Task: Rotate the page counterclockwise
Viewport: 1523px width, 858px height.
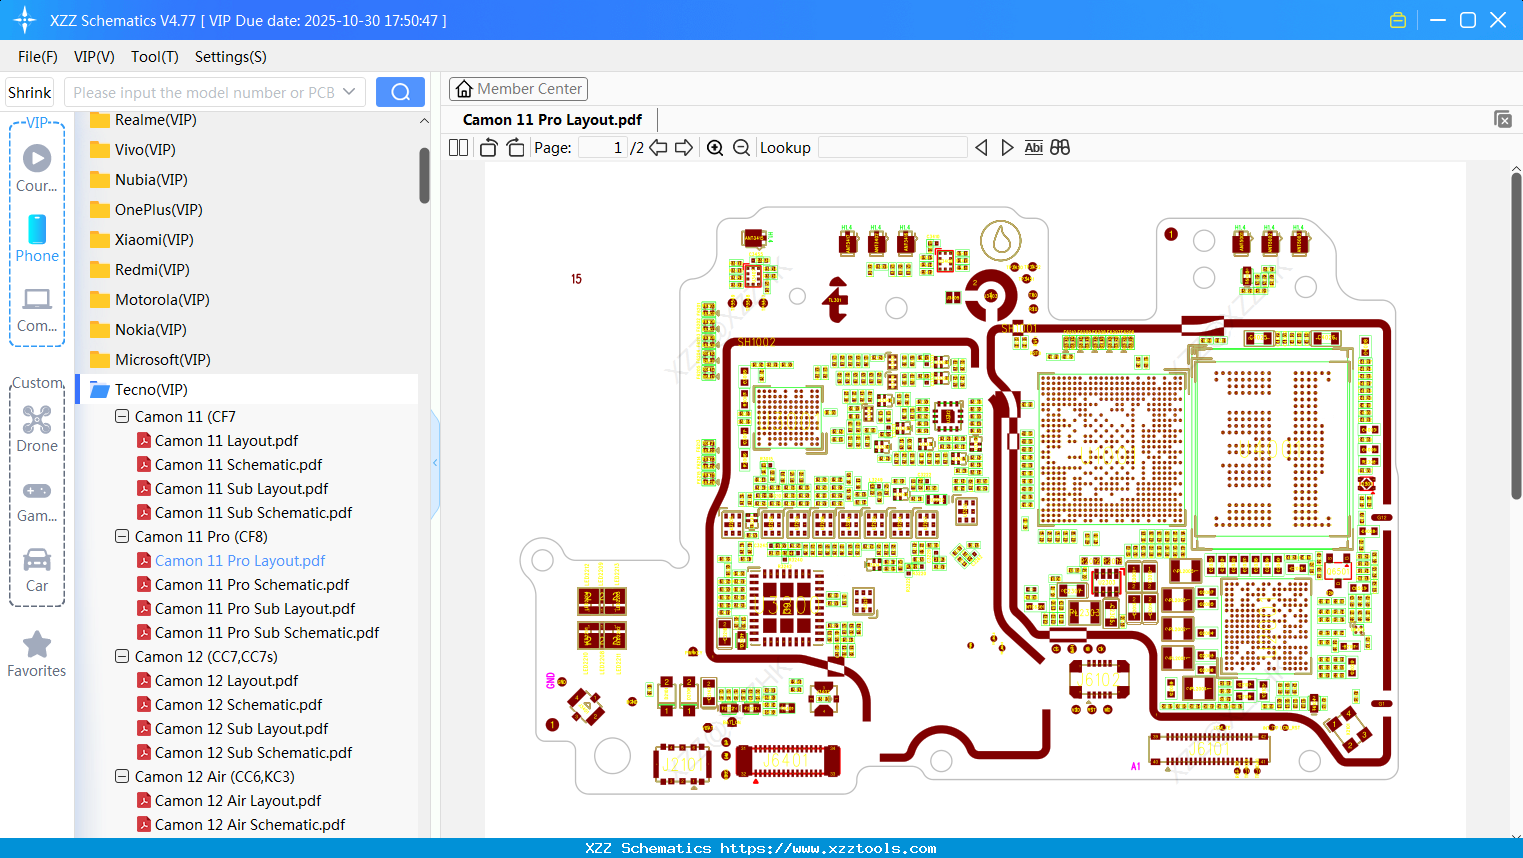Action: tap(488, 147)
